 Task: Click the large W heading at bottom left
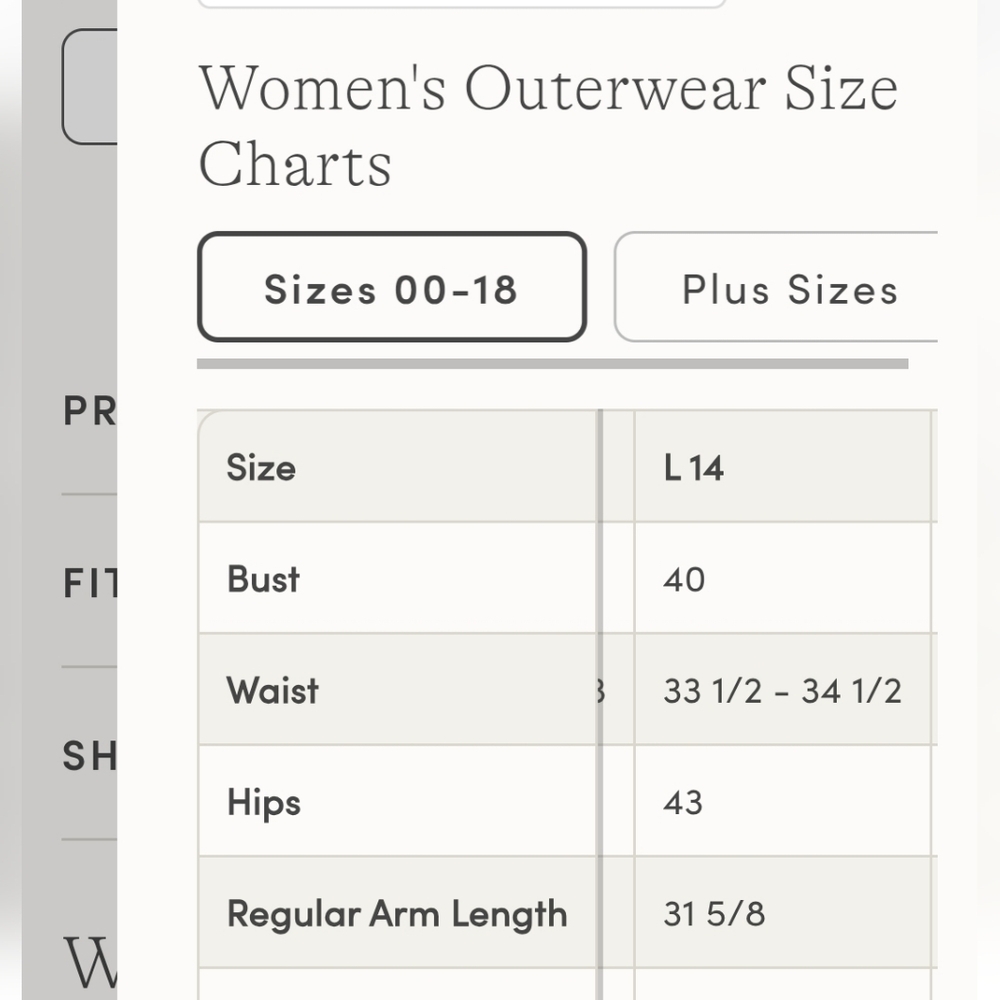90,962
